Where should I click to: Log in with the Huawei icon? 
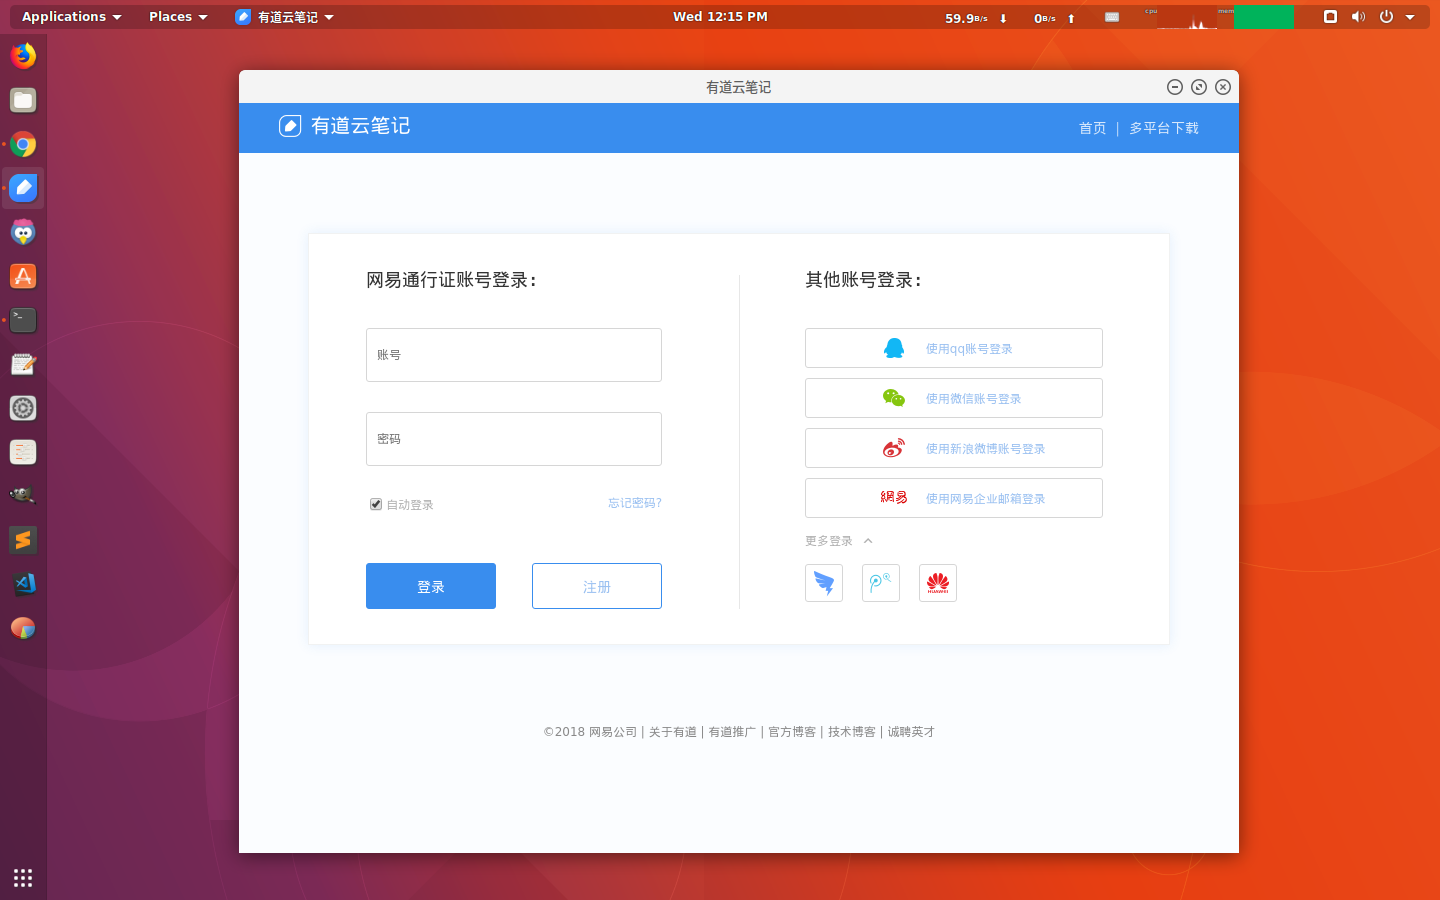938,583
